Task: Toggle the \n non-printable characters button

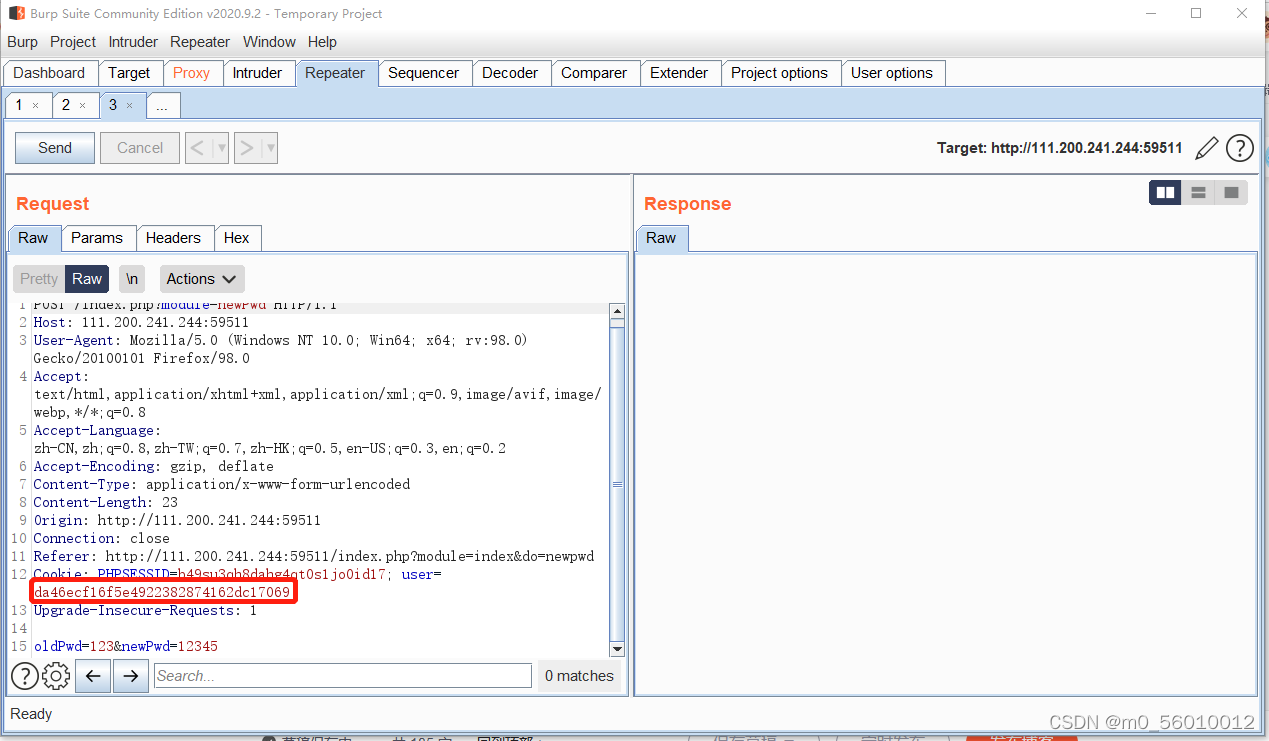Action: pos(132,279)
